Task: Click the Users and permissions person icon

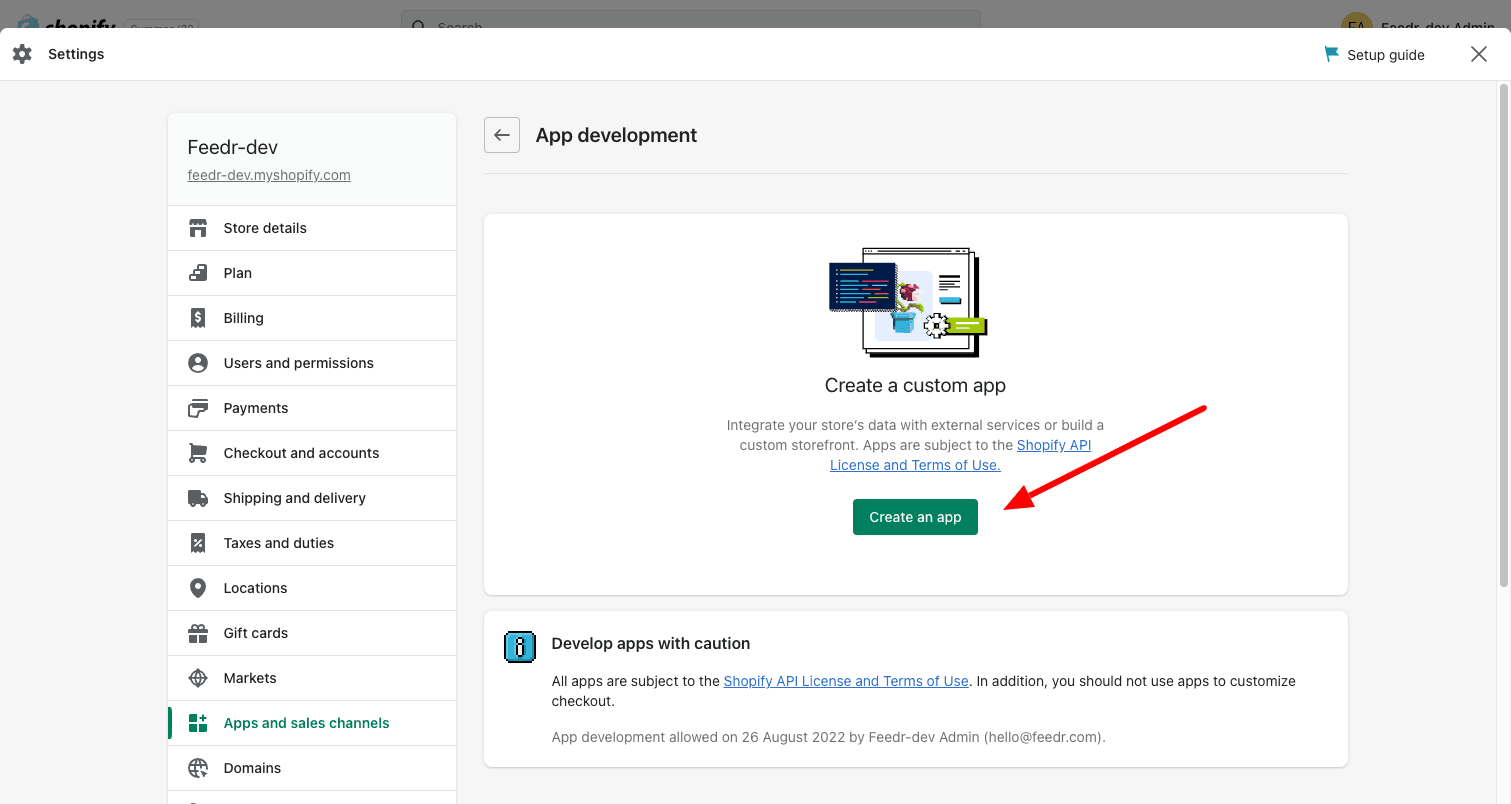Action: pyautogui.click(x=198, y=363)
